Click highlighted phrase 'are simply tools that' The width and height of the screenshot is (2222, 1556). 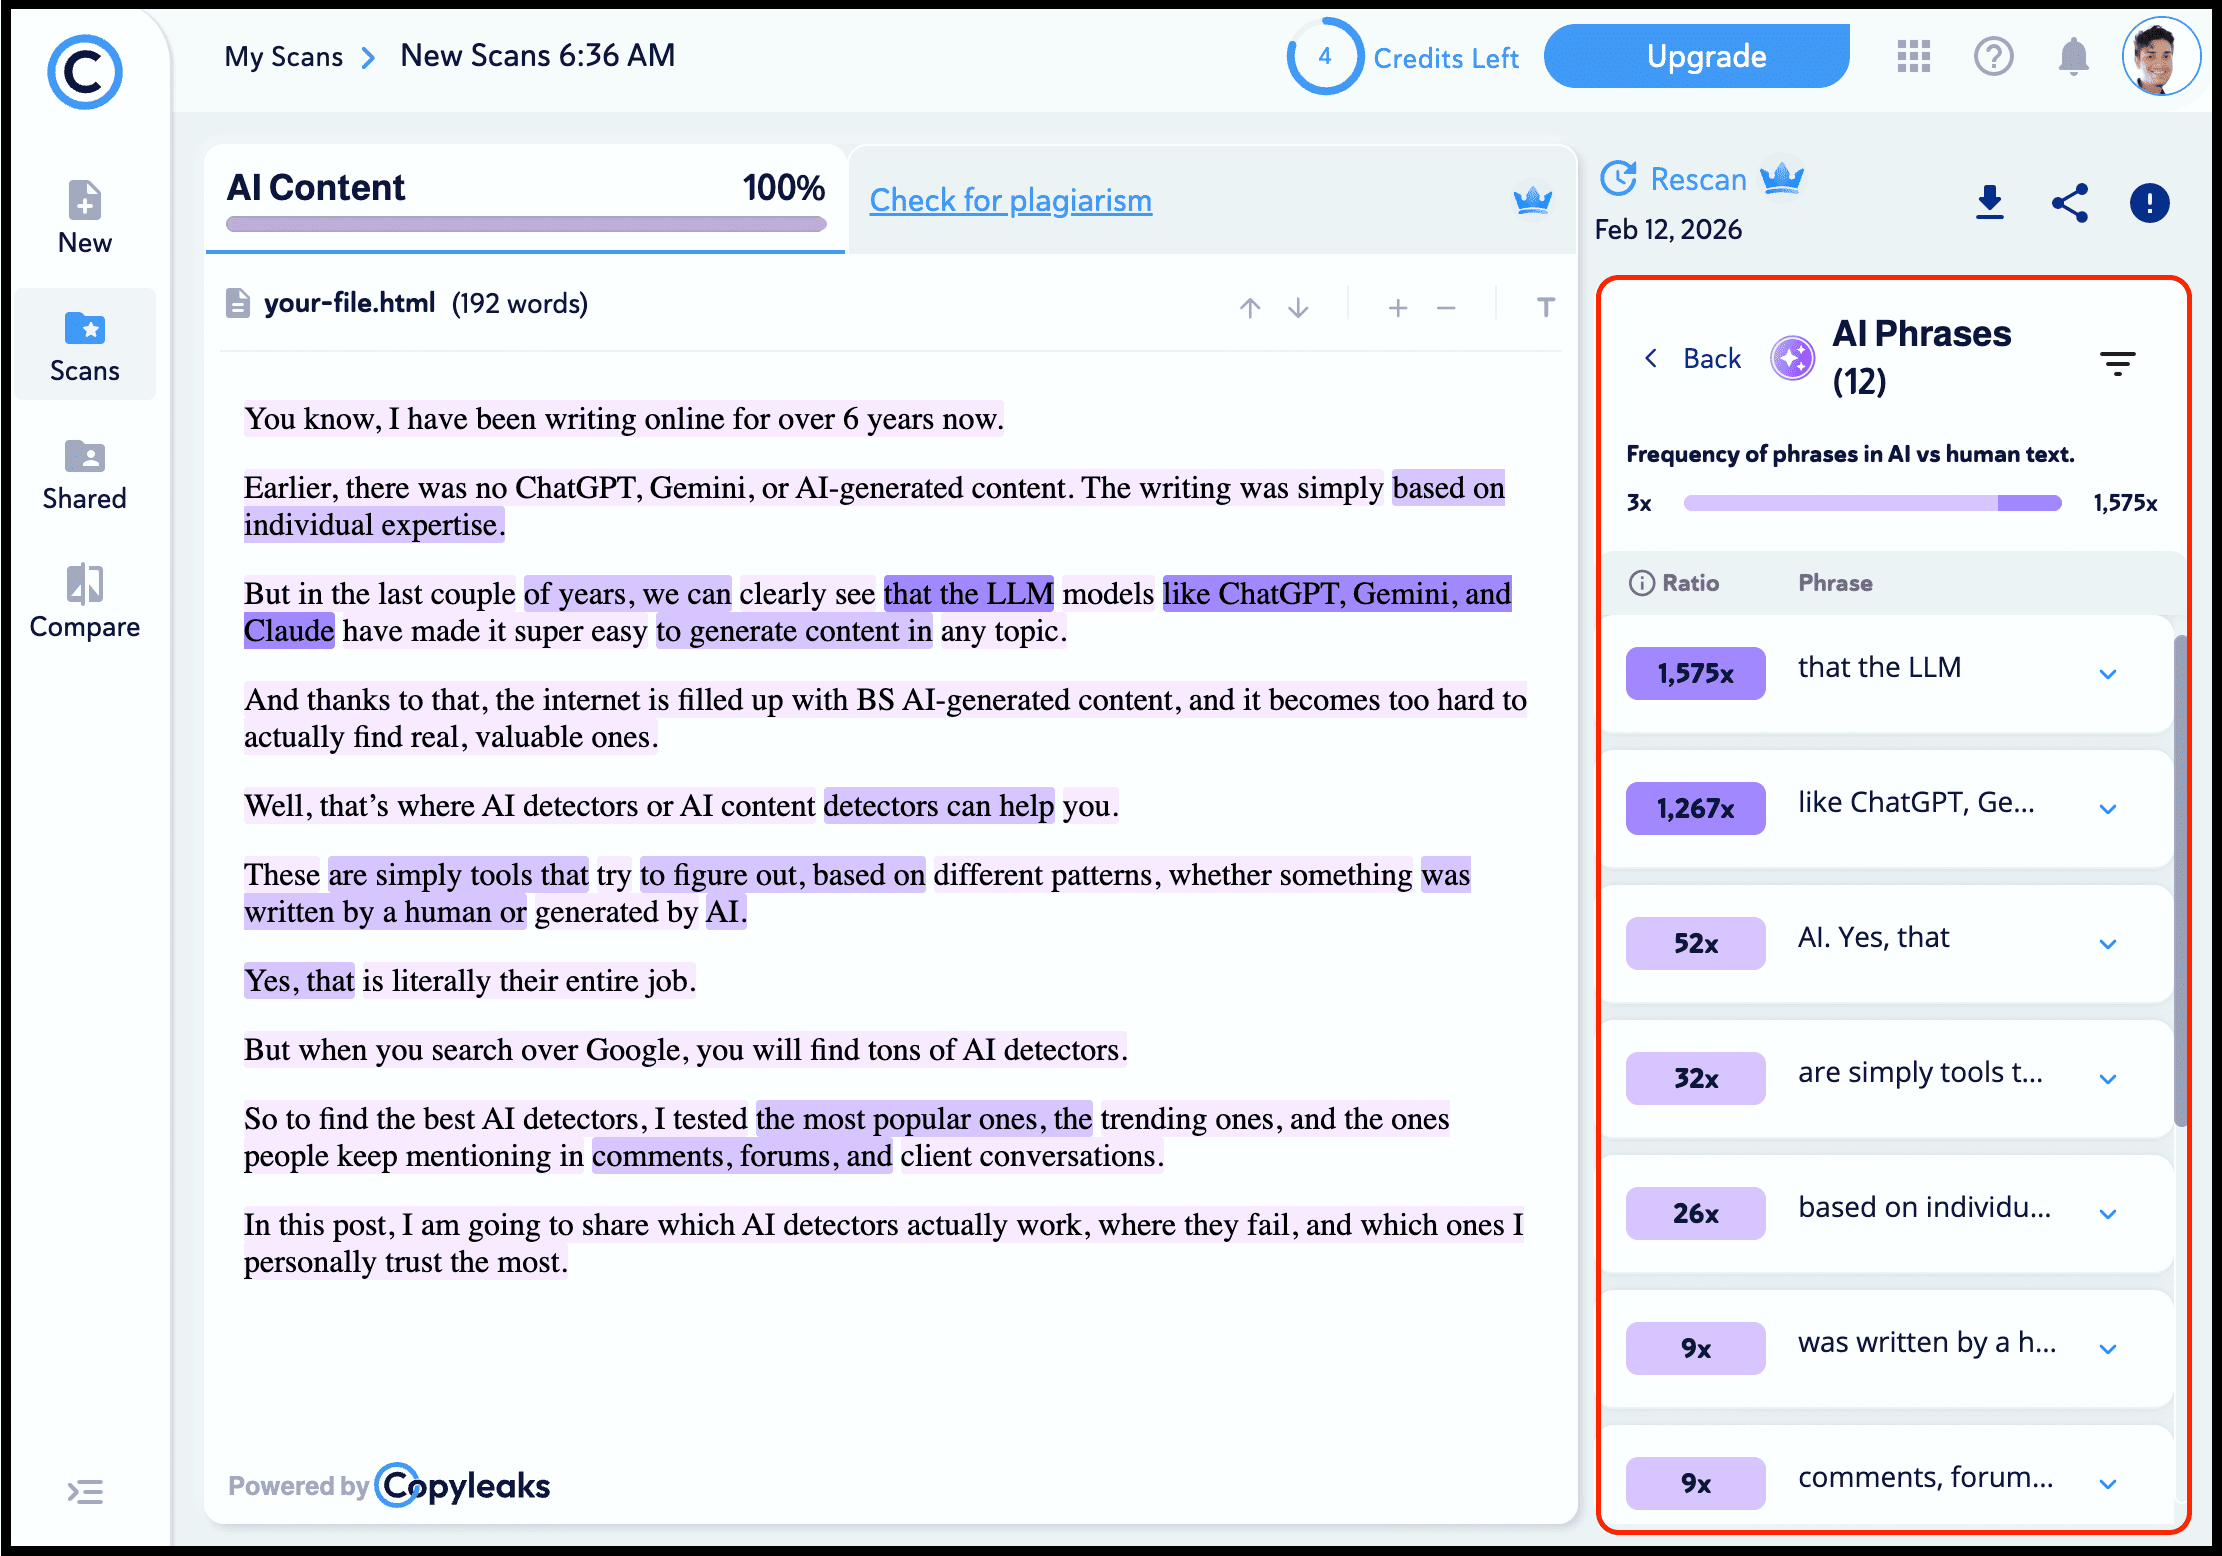(x=458, y=875)
